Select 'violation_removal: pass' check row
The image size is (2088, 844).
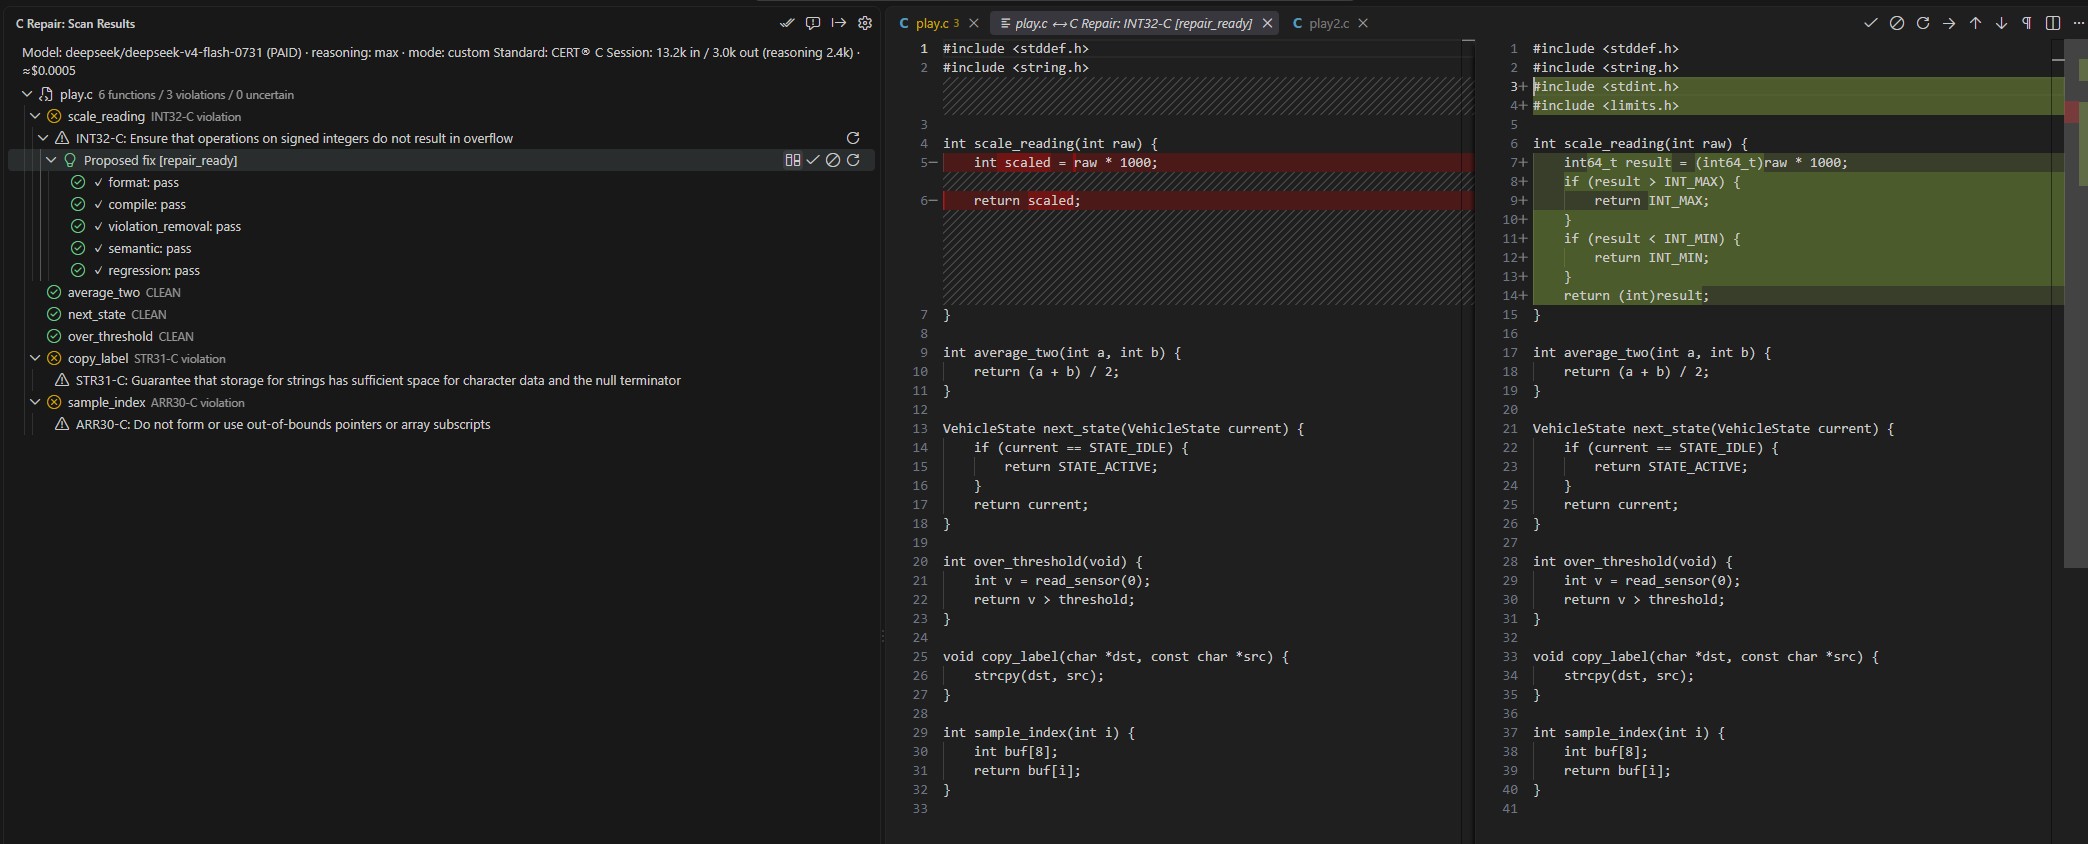point(441,226)
